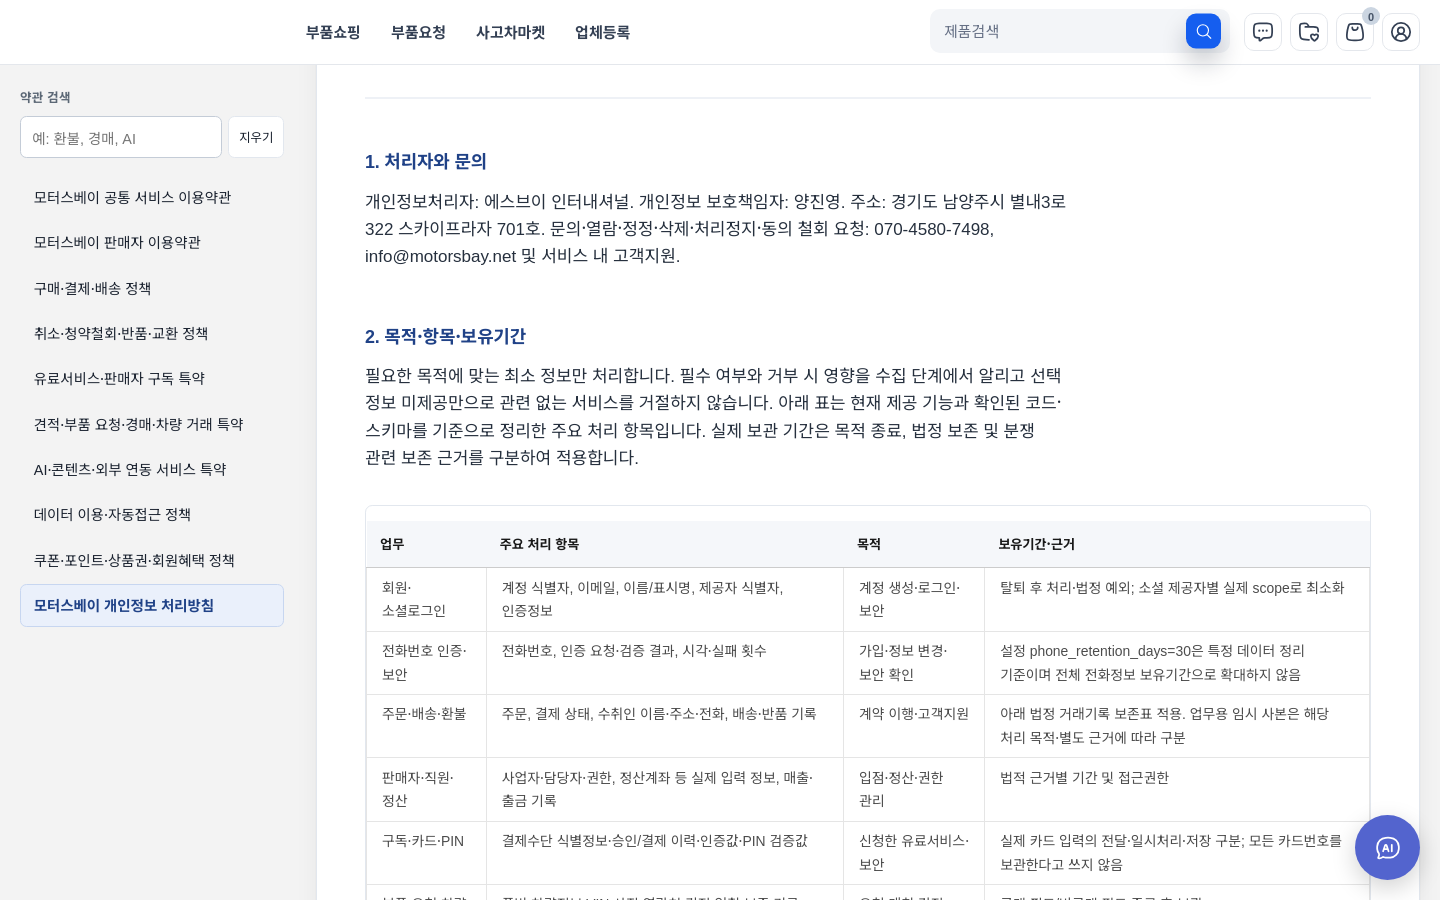Open the 부품요청 menu
Viewport: 1440px width, 900px height.
click(418, 32)
